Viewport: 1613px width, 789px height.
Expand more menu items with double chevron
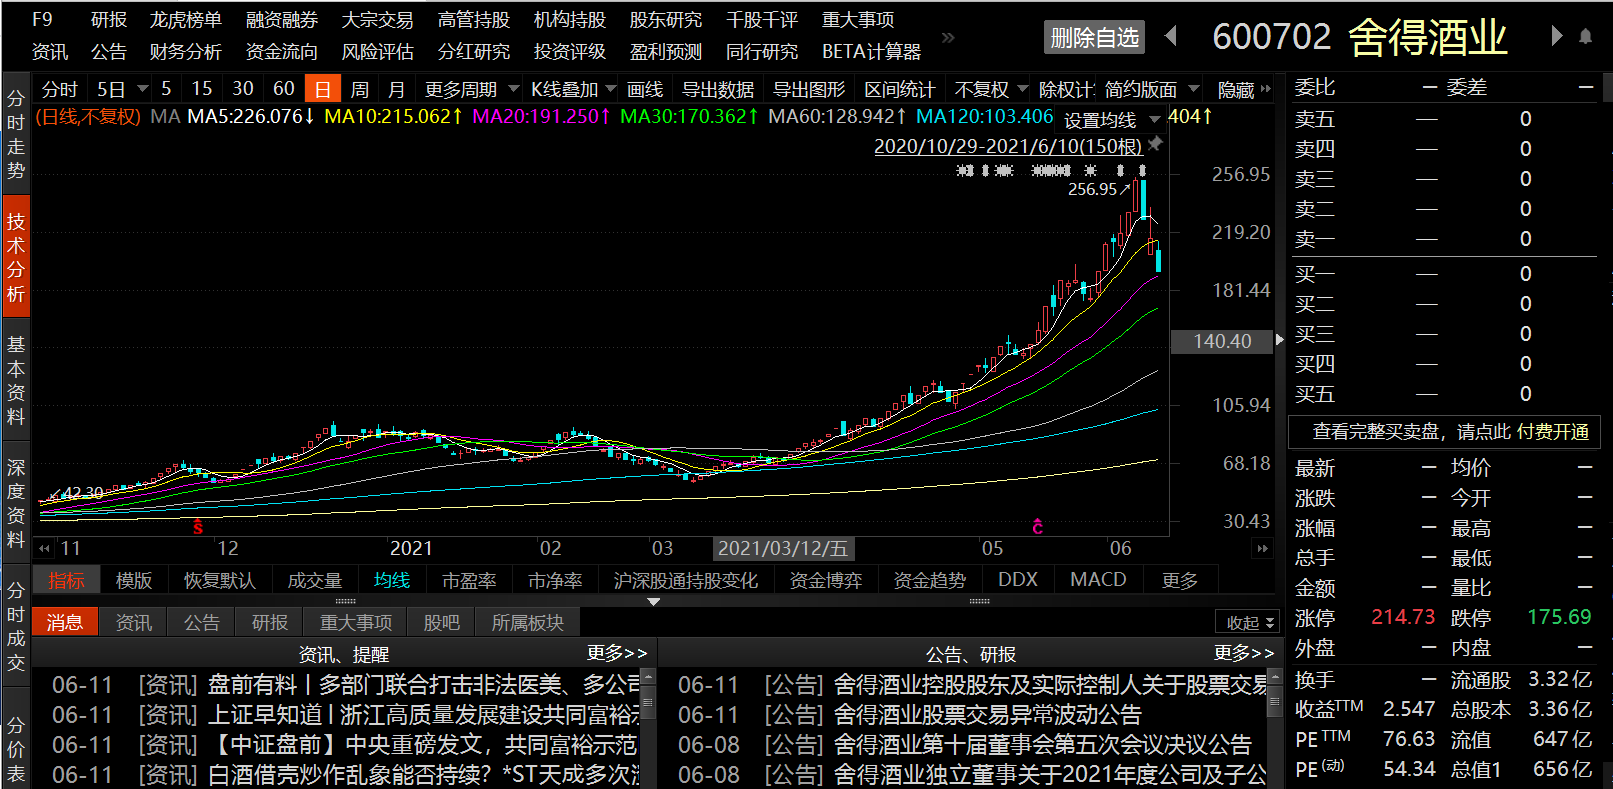click(948, 37)
